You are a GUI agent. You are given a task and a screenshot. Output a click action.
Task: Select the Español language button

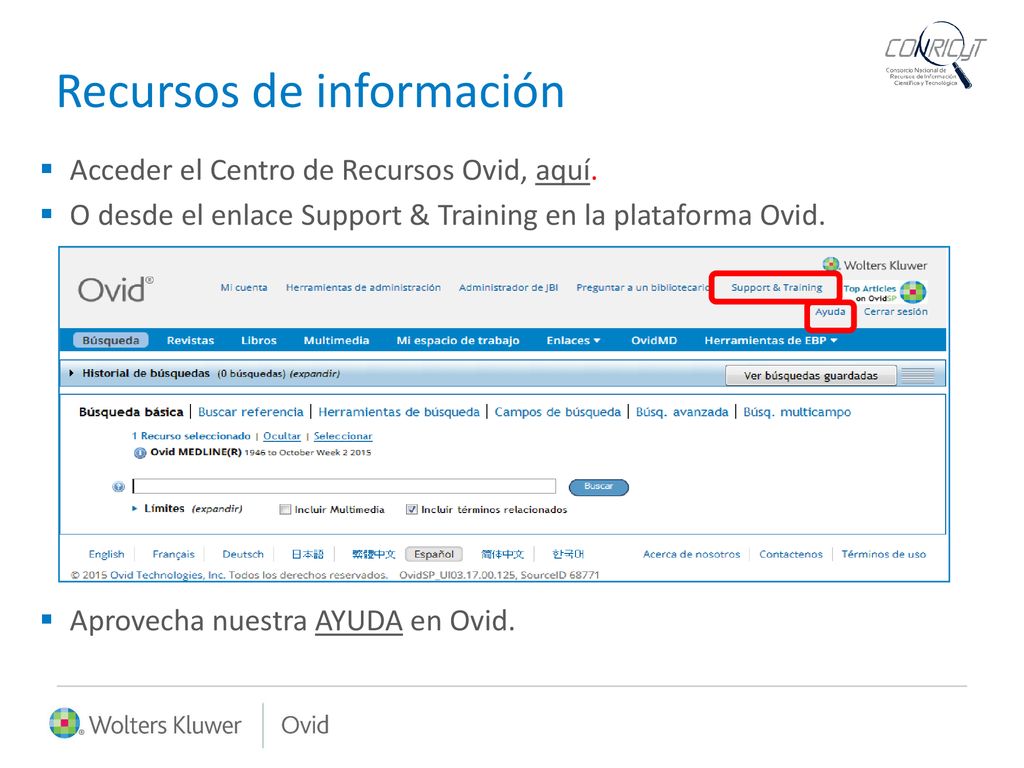434,554
